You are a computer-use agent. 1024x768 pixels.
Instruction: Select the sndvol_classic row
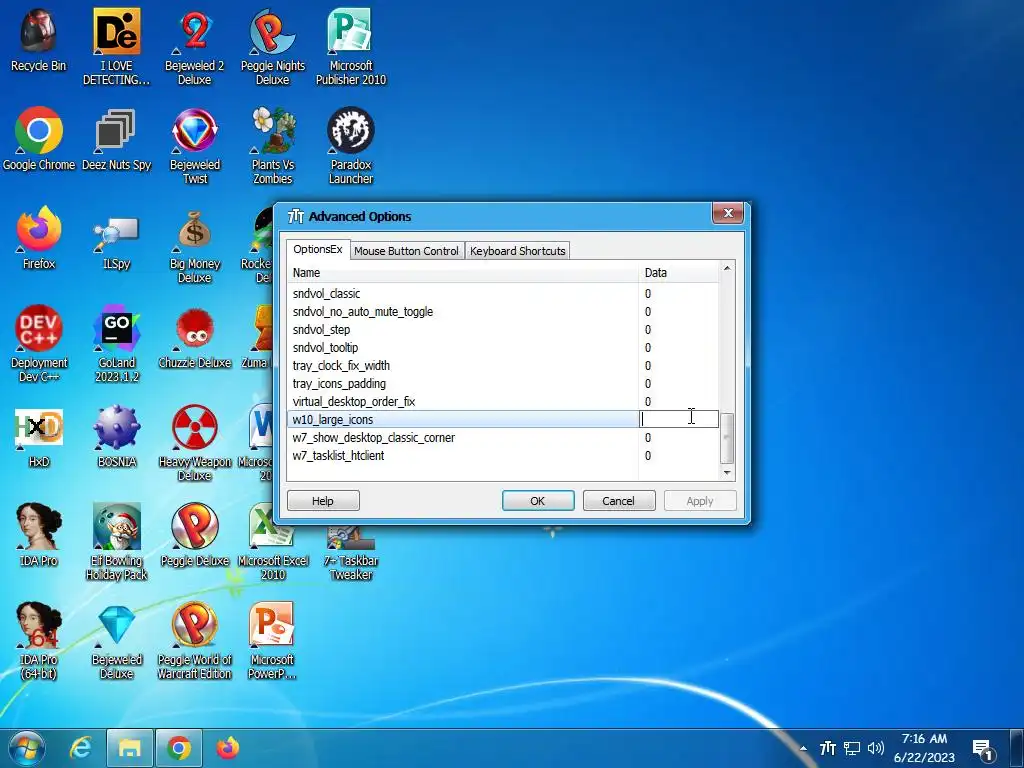[502, 294]
